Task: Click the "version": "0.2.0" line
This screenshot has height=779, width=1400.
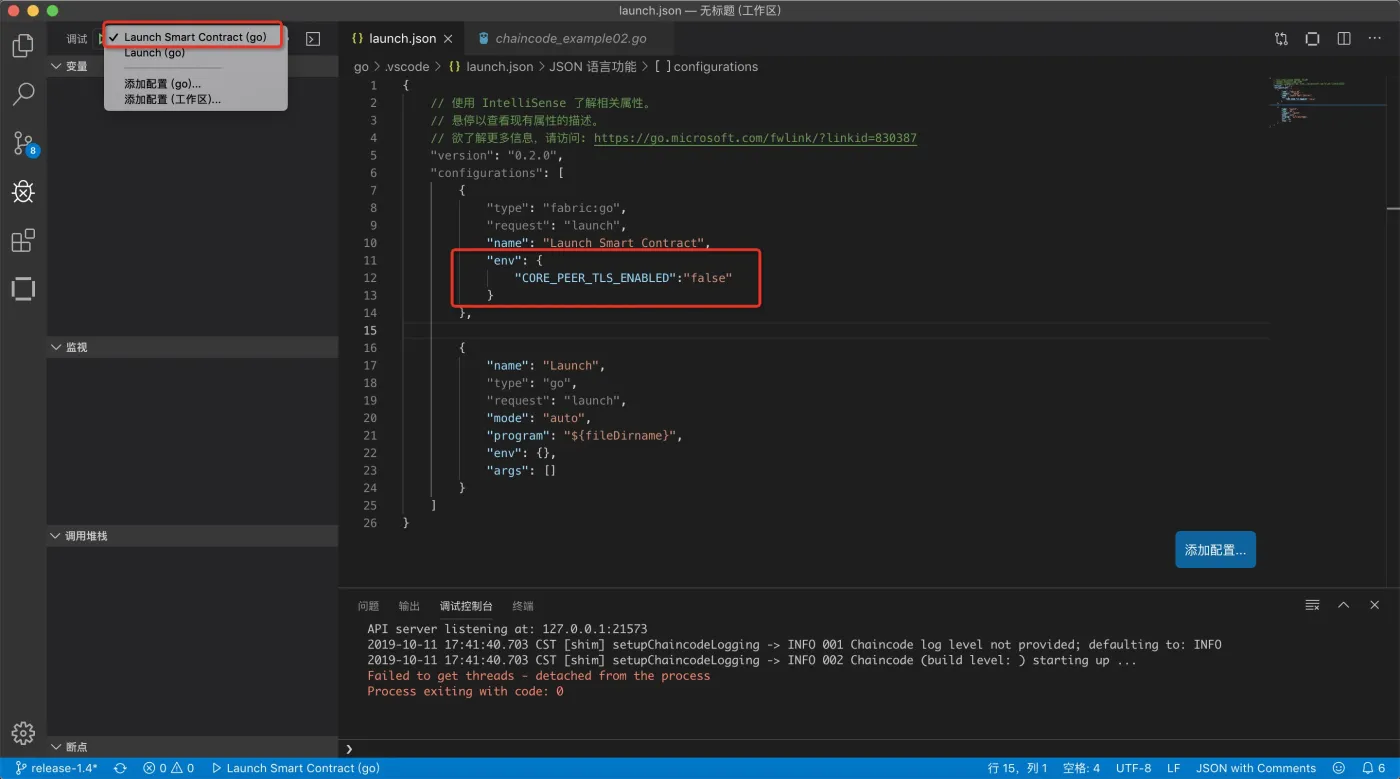Action: [x=497, y=155]
